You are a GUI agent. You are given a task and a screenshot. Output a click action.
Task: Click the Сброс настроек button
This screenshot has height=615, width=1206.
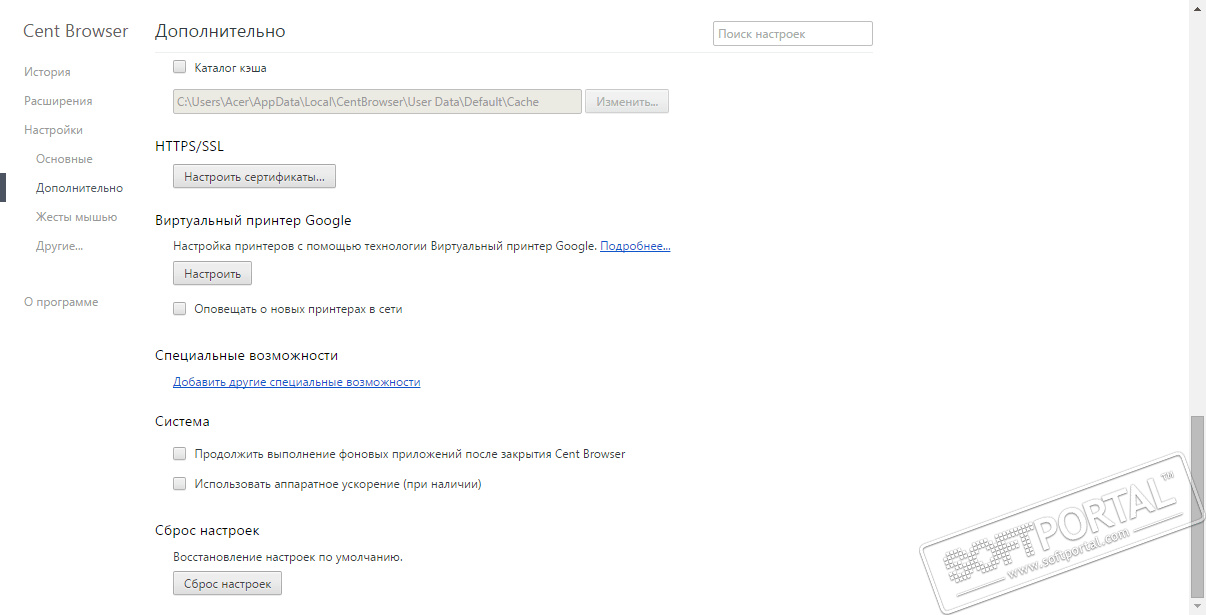pos(227,584)
